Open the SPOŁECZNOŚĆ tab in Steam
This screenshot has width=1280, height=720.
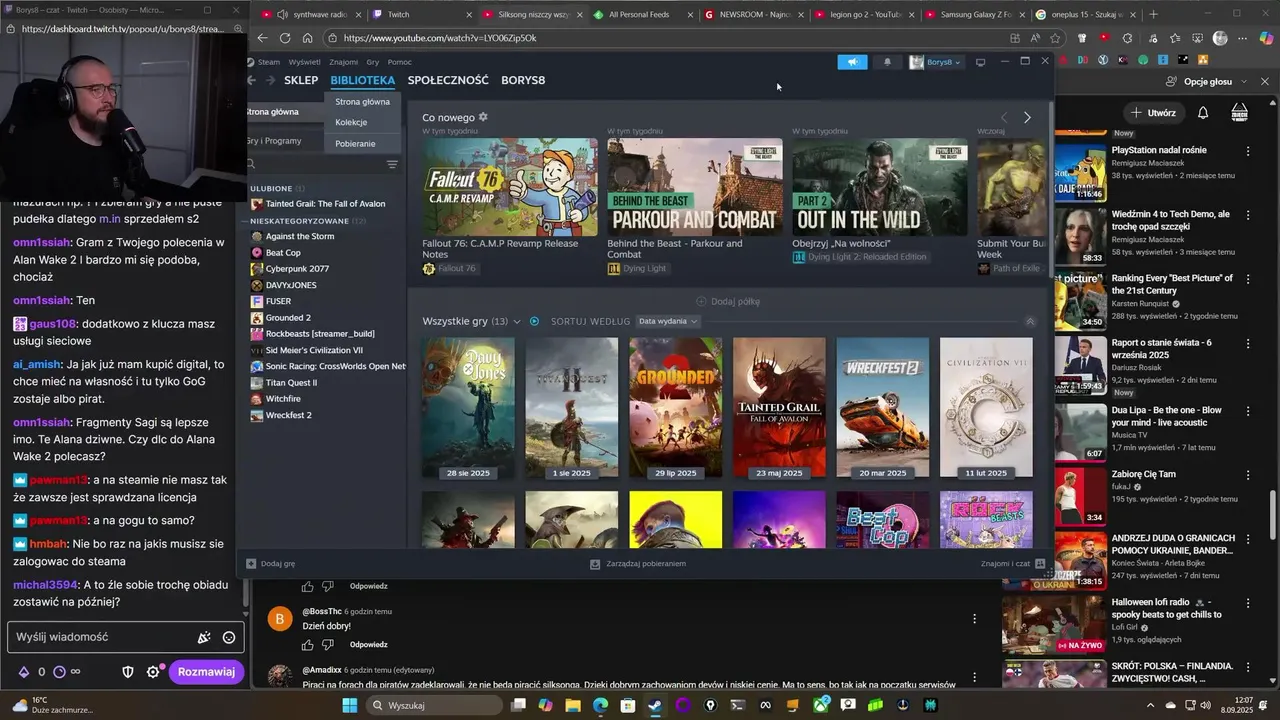click(448, 80)
